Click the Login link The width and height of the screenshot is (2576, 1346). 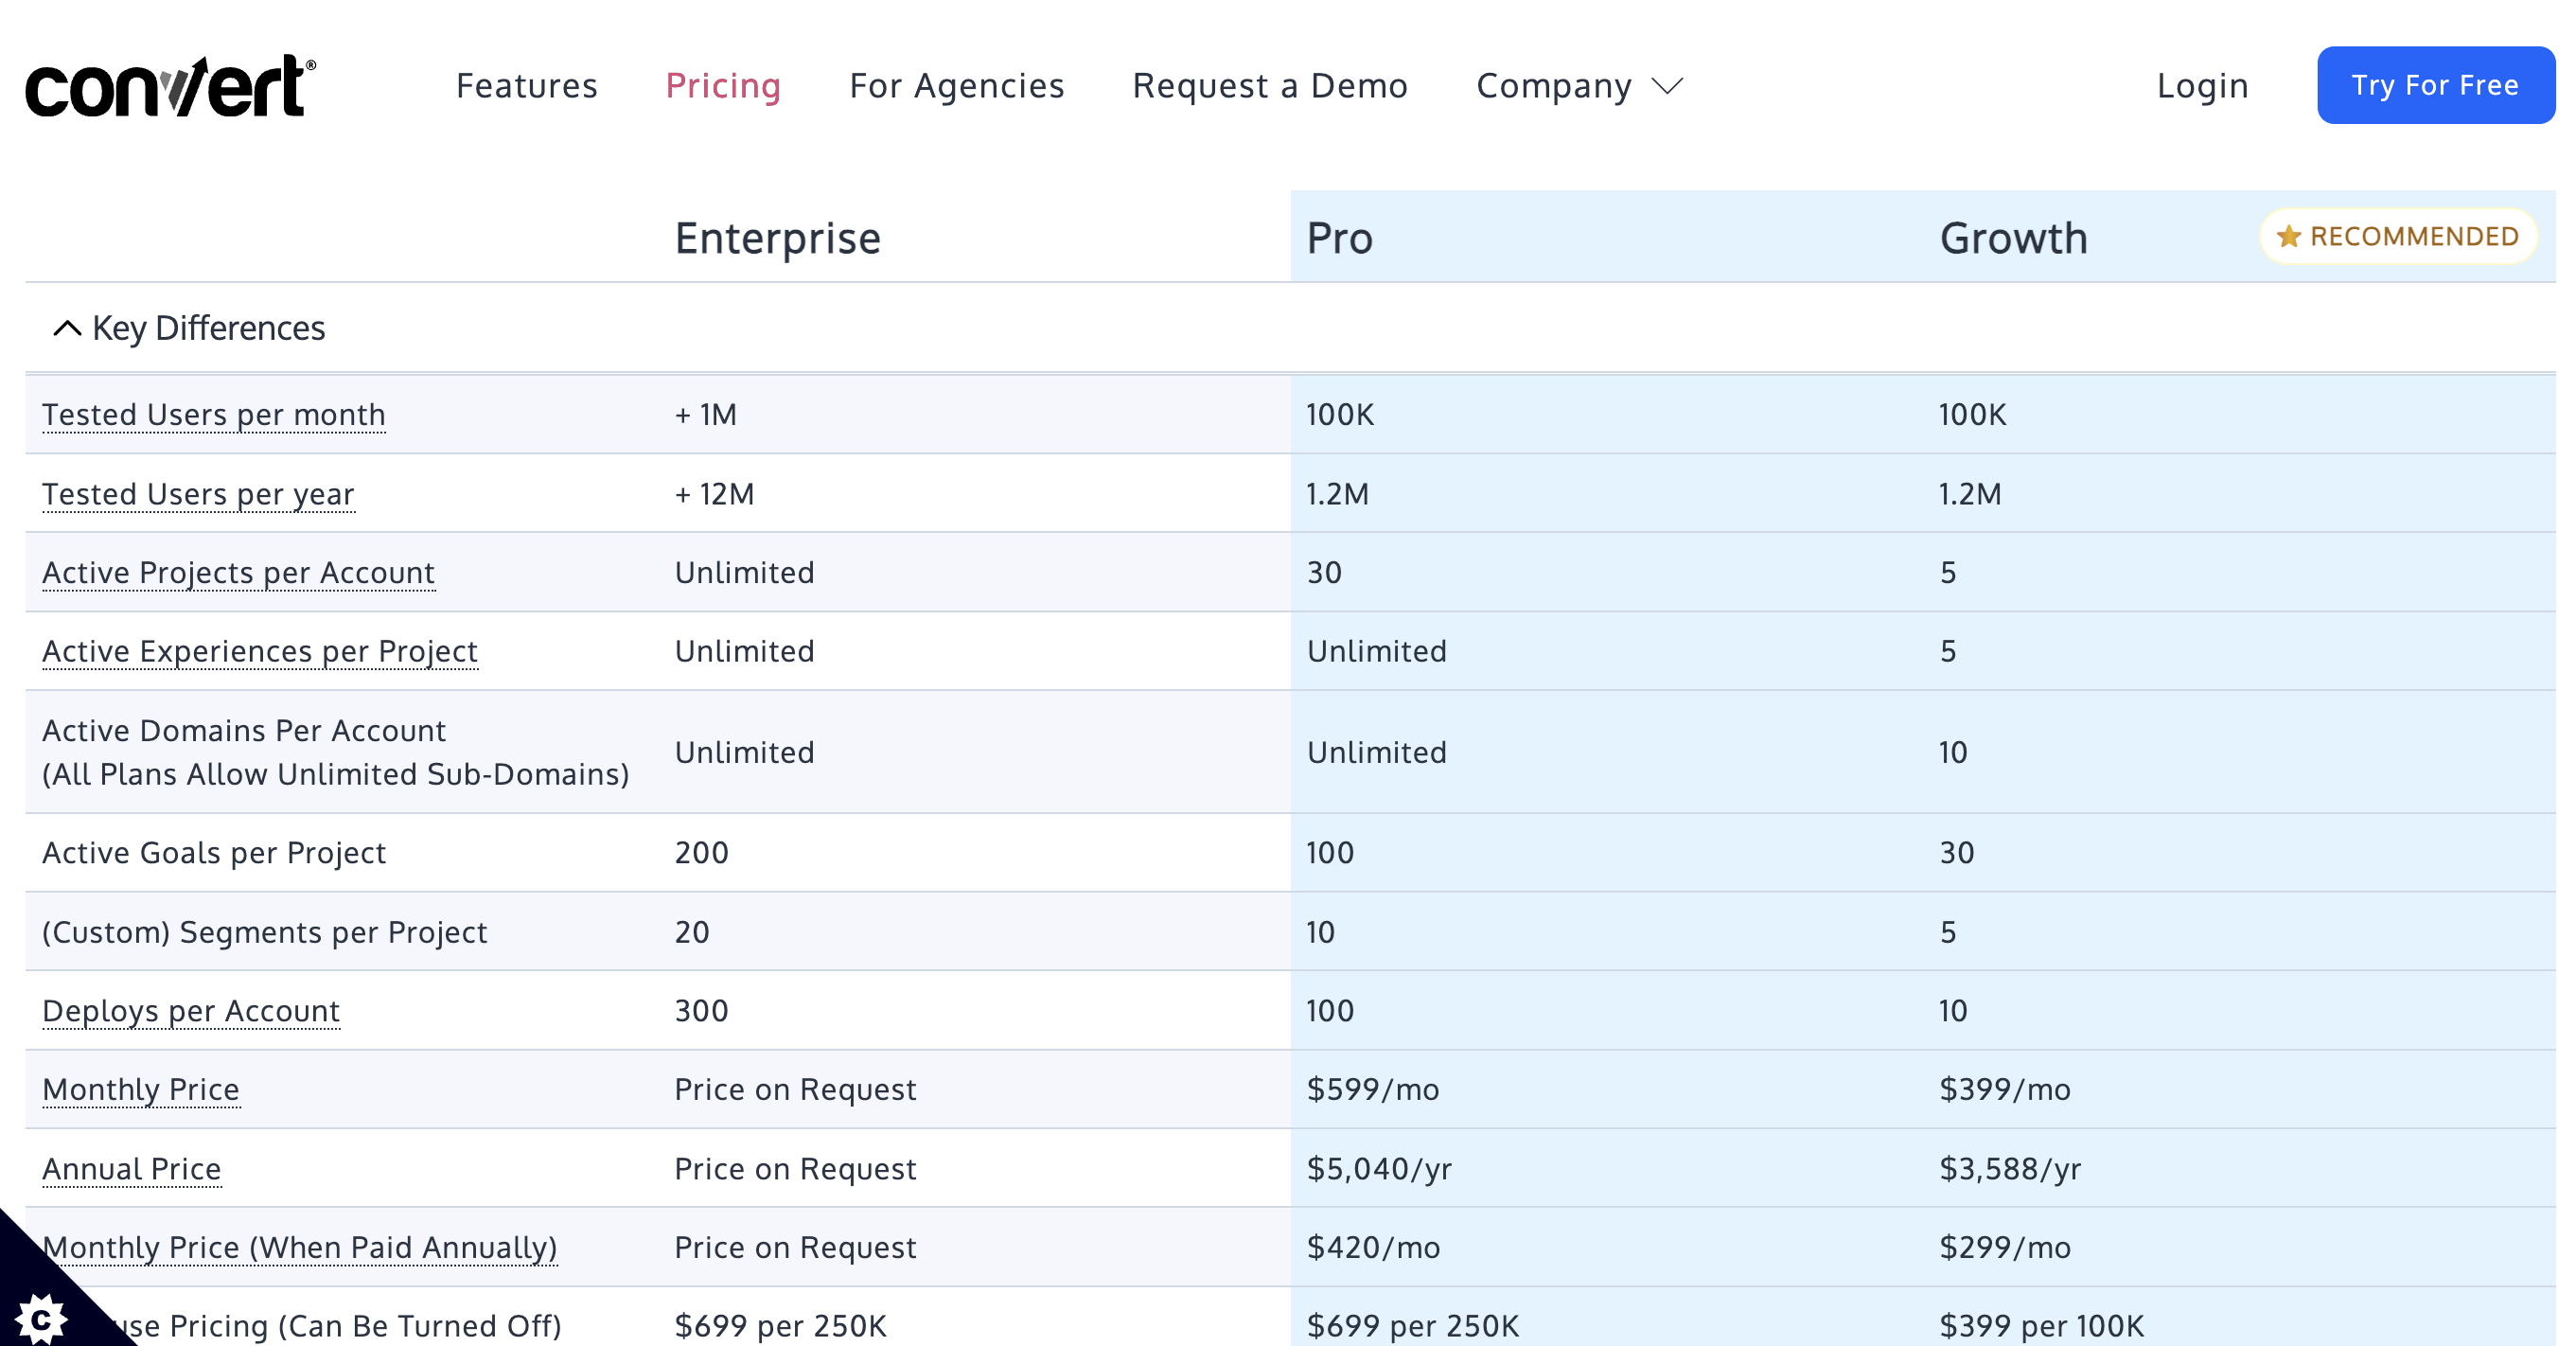(x=2202, y=86)
